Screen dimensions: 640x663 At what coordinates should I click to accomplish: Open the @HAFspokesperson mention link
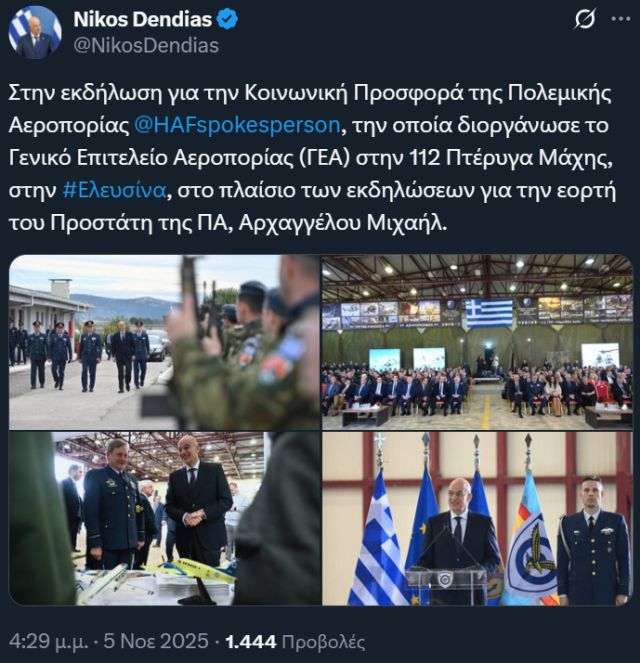pyautogui.click(x=237, y=125)
